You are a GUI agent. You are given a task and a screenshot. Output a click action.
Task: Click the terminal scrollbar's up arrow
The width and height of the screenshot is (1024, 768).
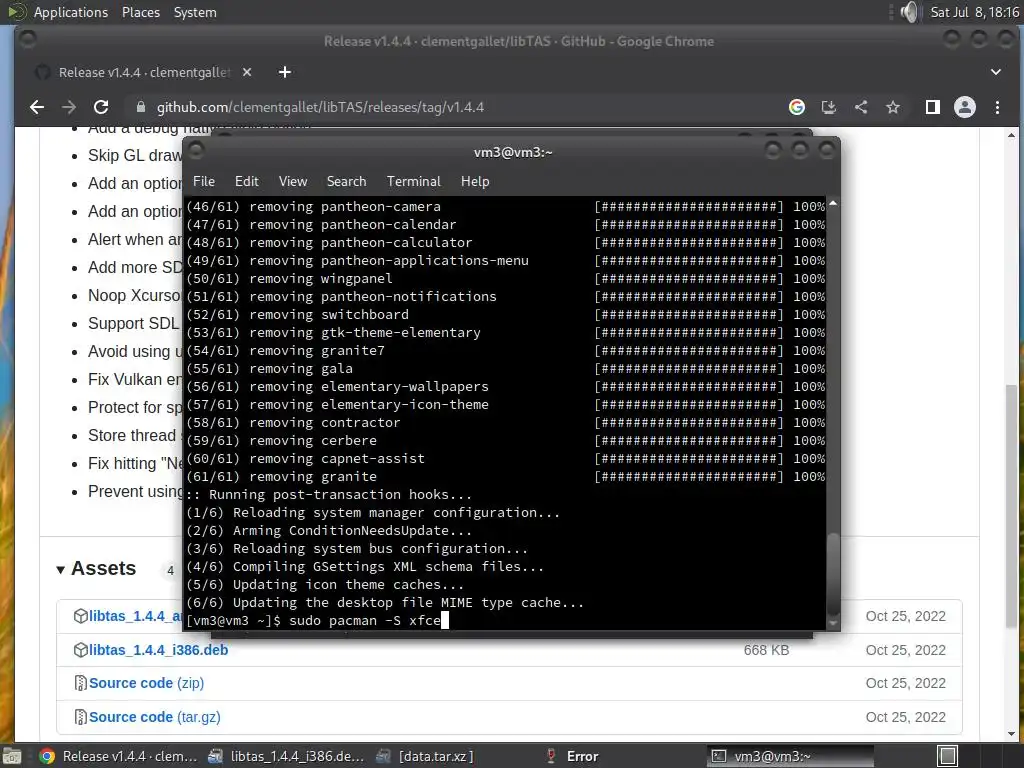[x=833, y=204]
